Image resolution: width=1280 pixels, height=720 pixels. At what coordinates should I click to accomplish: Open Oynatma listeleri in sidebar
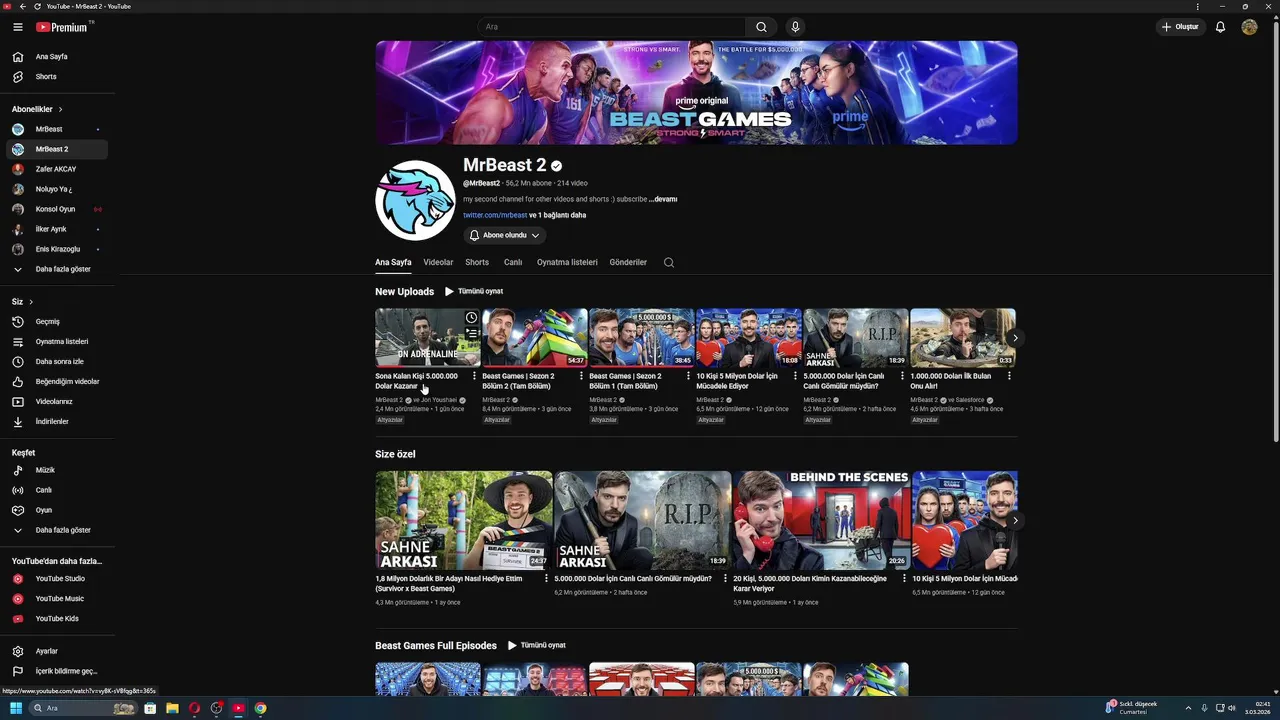point(57,342)
